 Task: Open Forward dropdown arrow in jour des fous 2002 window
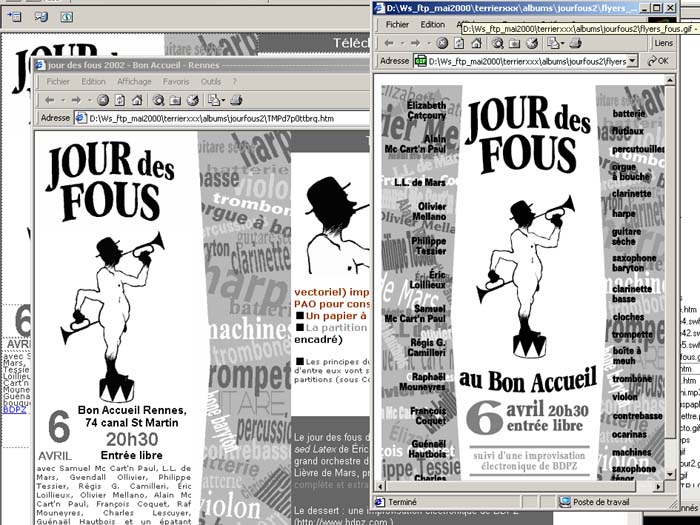click(89, 101)
